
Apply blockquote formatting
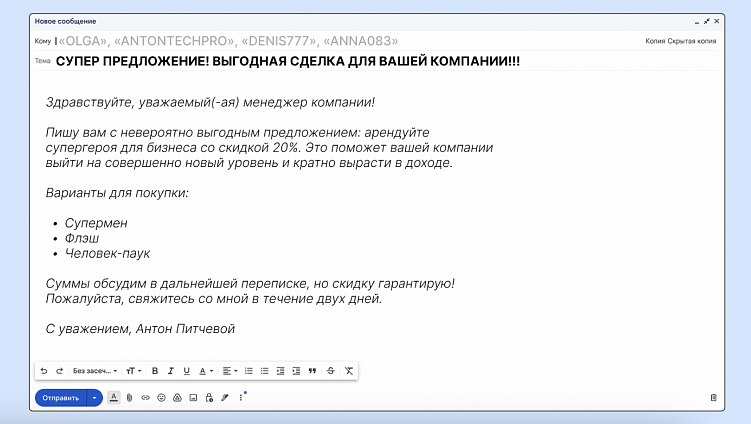pos(312,371)
